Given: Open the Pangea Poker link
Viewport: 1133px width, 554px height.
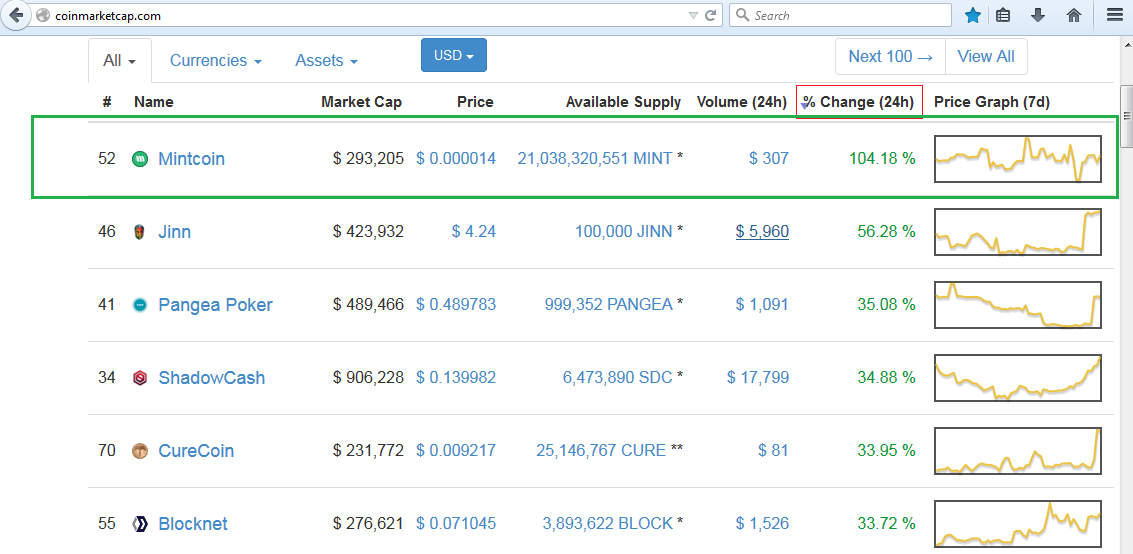Looking at the screenshot, I should [215, 305].
